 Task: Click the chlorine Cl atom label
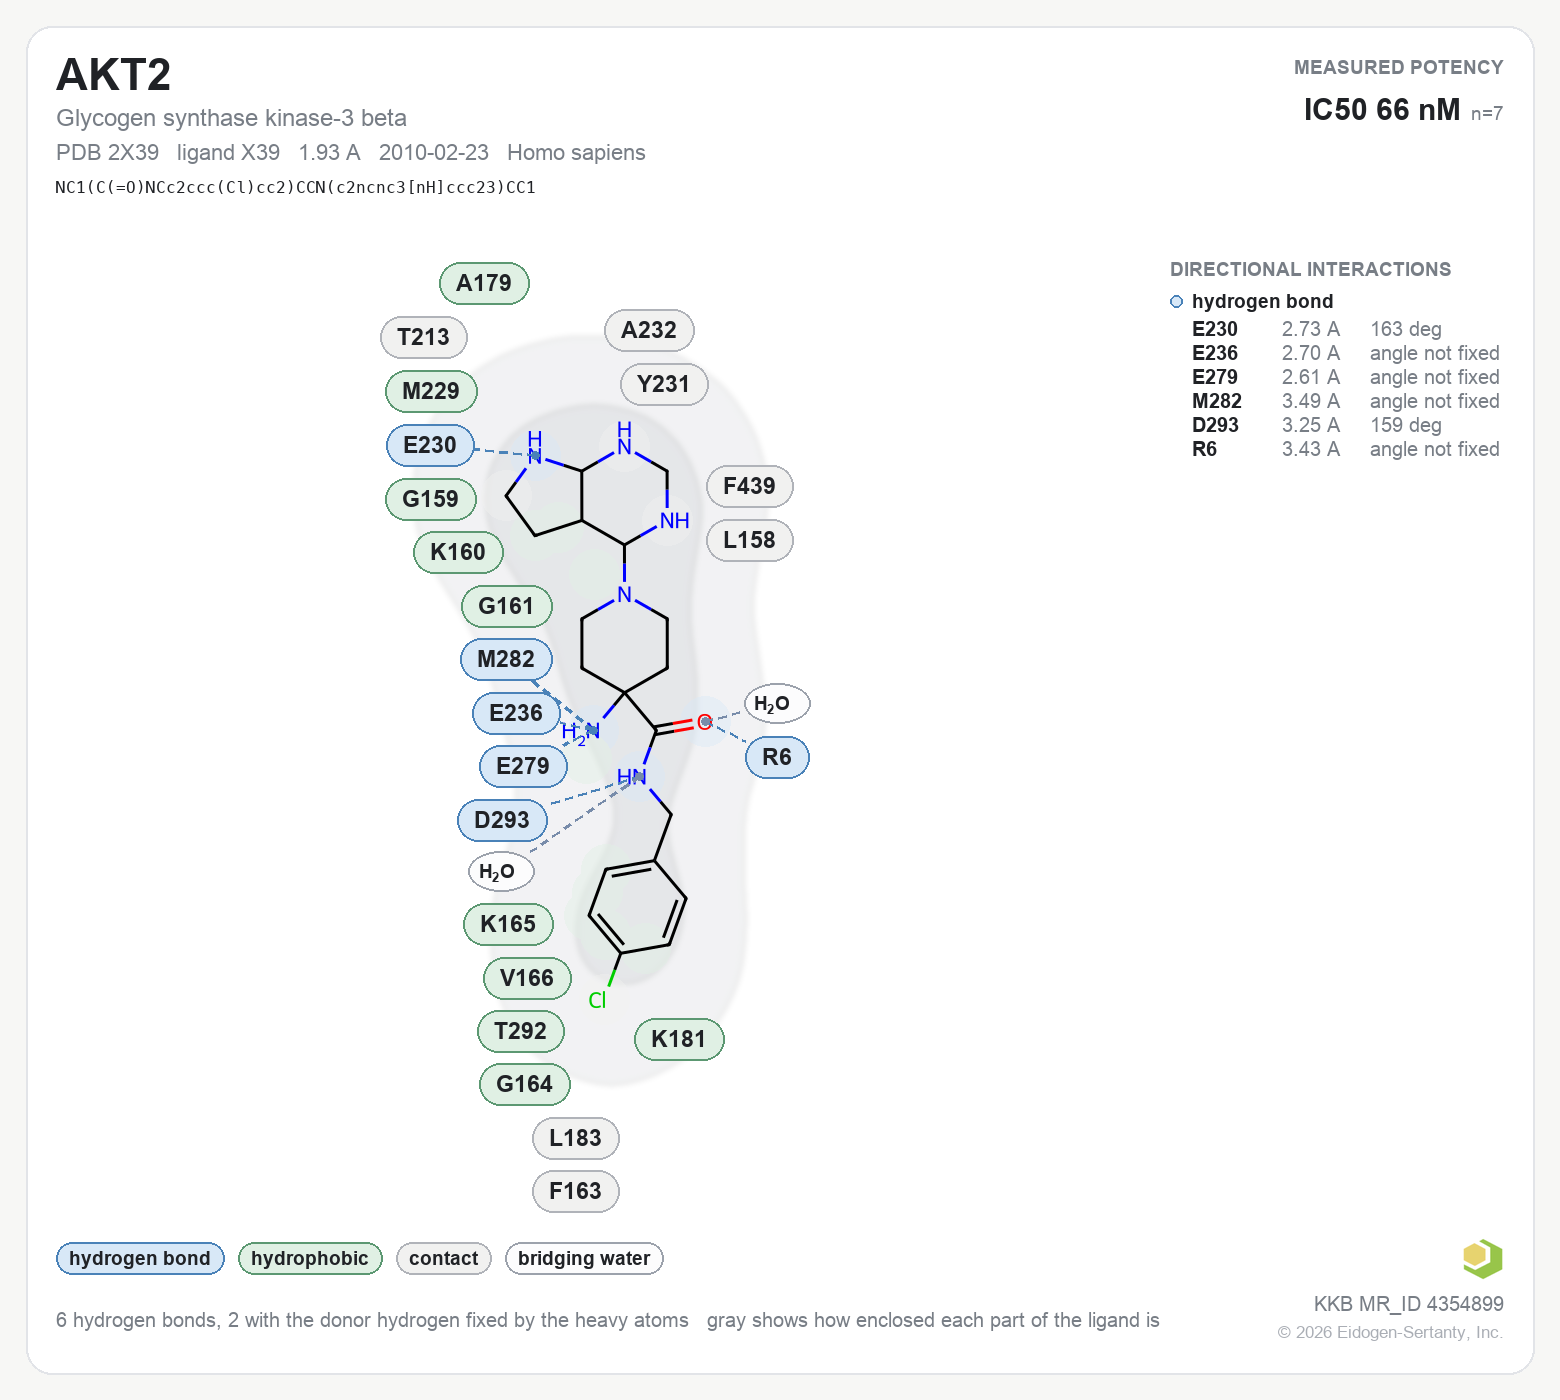[598, 1000]
